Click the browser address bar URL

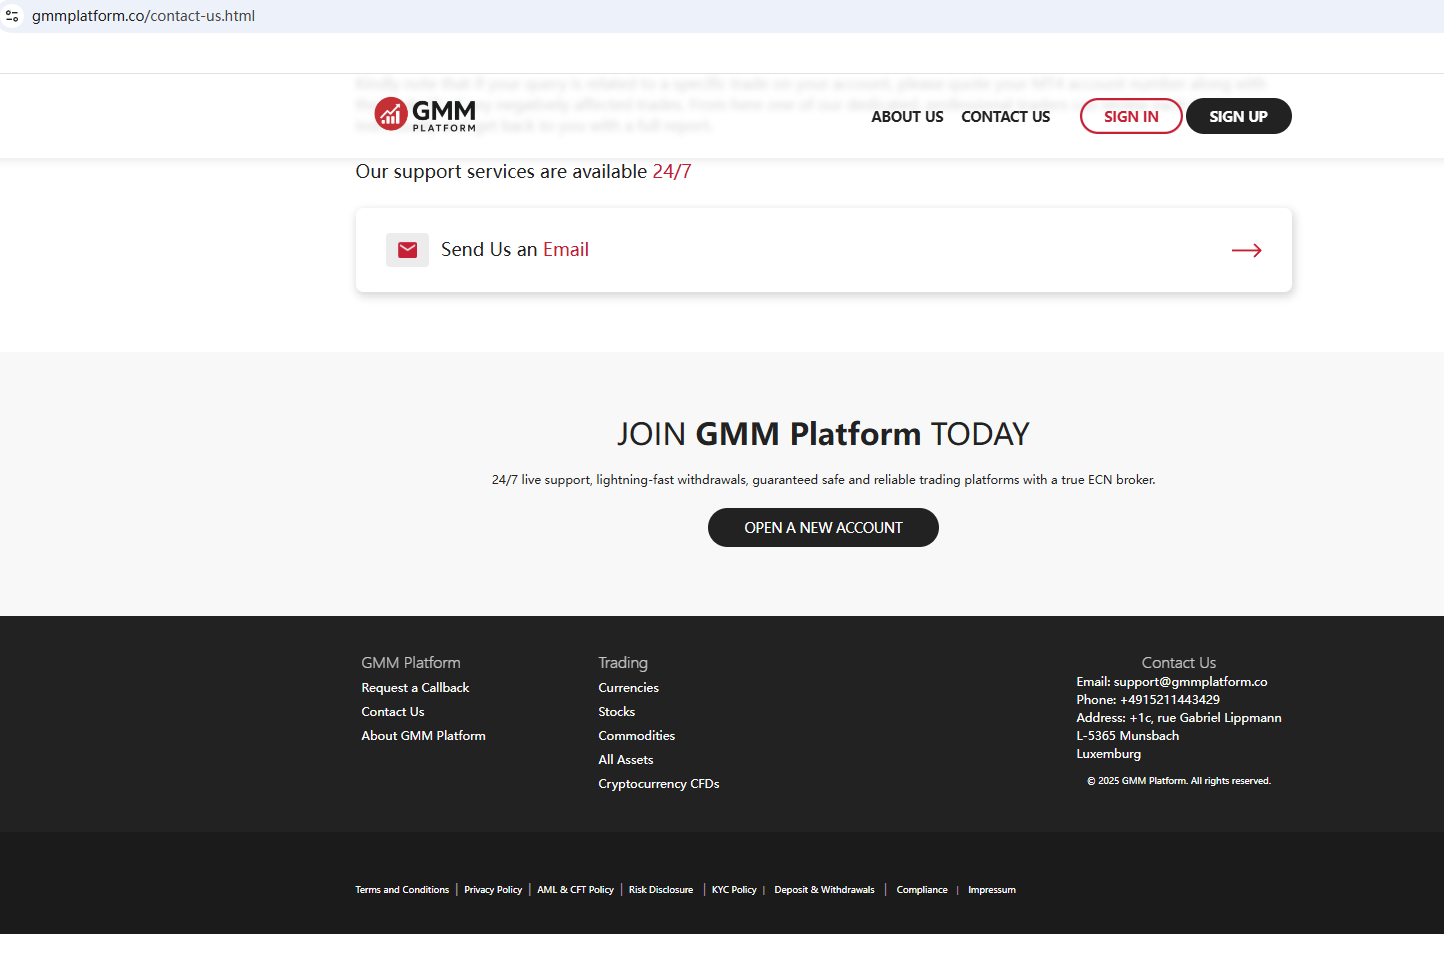(x=143, y=16)
